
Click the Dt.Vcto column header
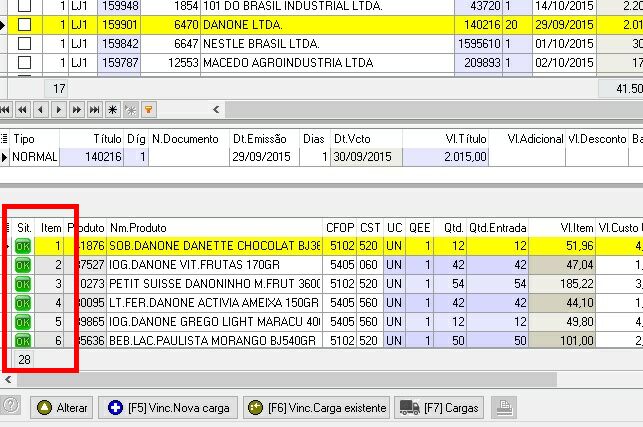[366, 139]
